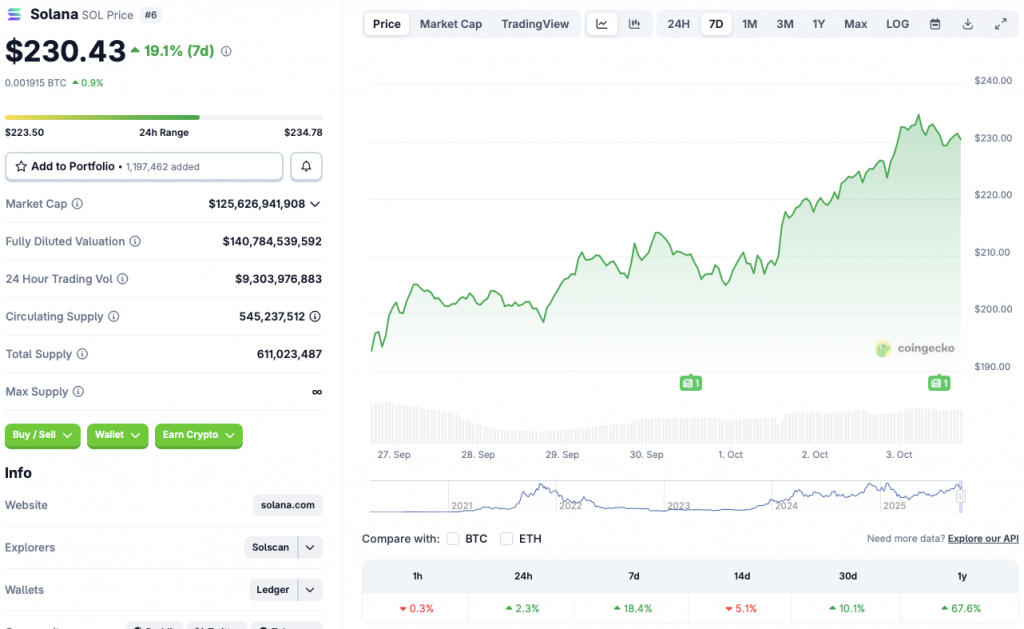
Task: Switch to line chart view icon
Action: coord(602,24)
